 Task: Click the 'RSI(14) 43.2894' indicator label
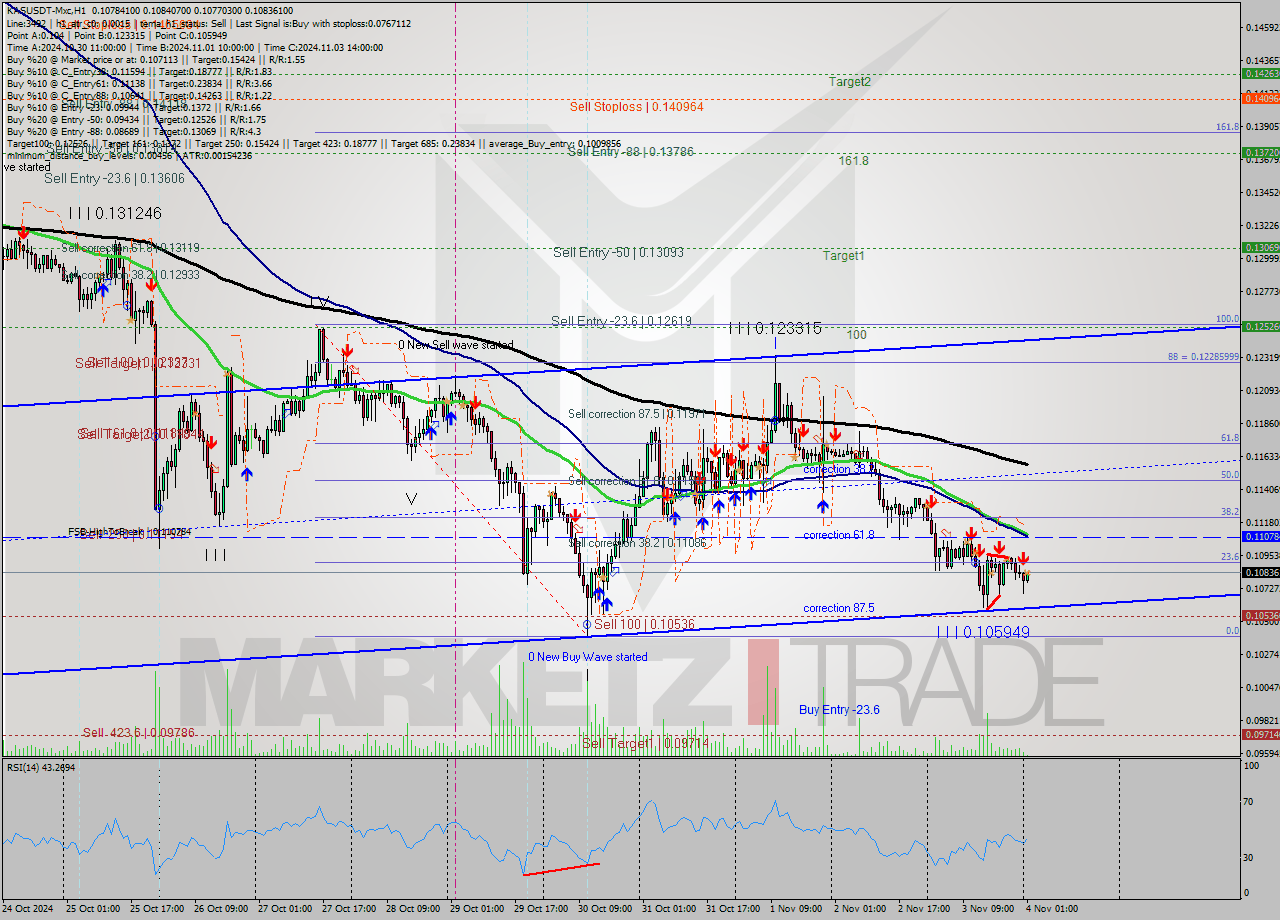(x=41, y=767)
